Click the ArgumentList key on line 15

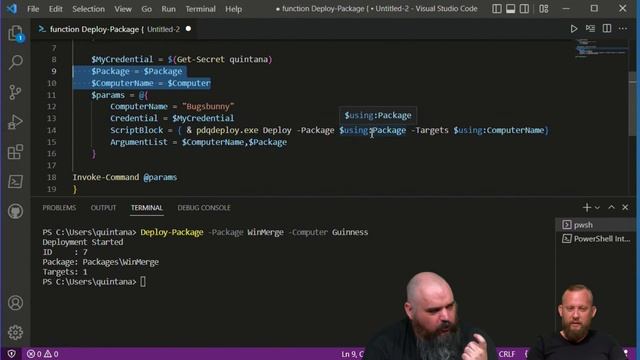click(139, 142)
